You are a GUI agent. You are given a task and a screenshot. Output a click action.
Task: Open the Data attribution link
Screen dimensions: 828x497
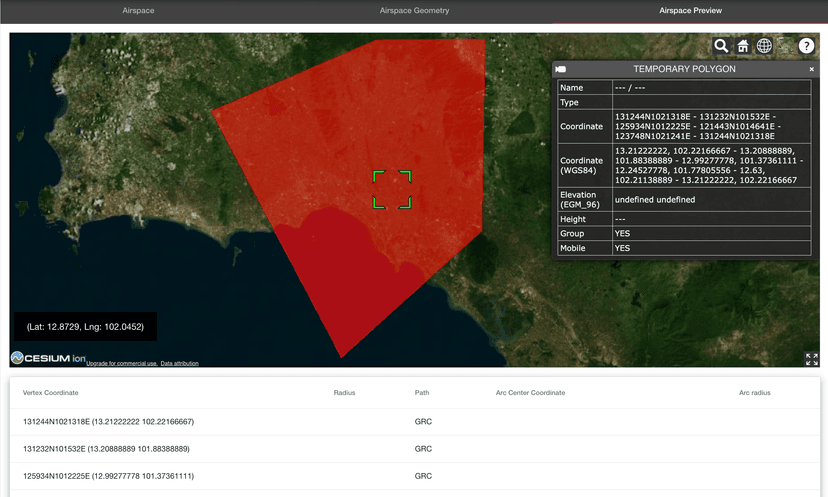tap(179, 363)
